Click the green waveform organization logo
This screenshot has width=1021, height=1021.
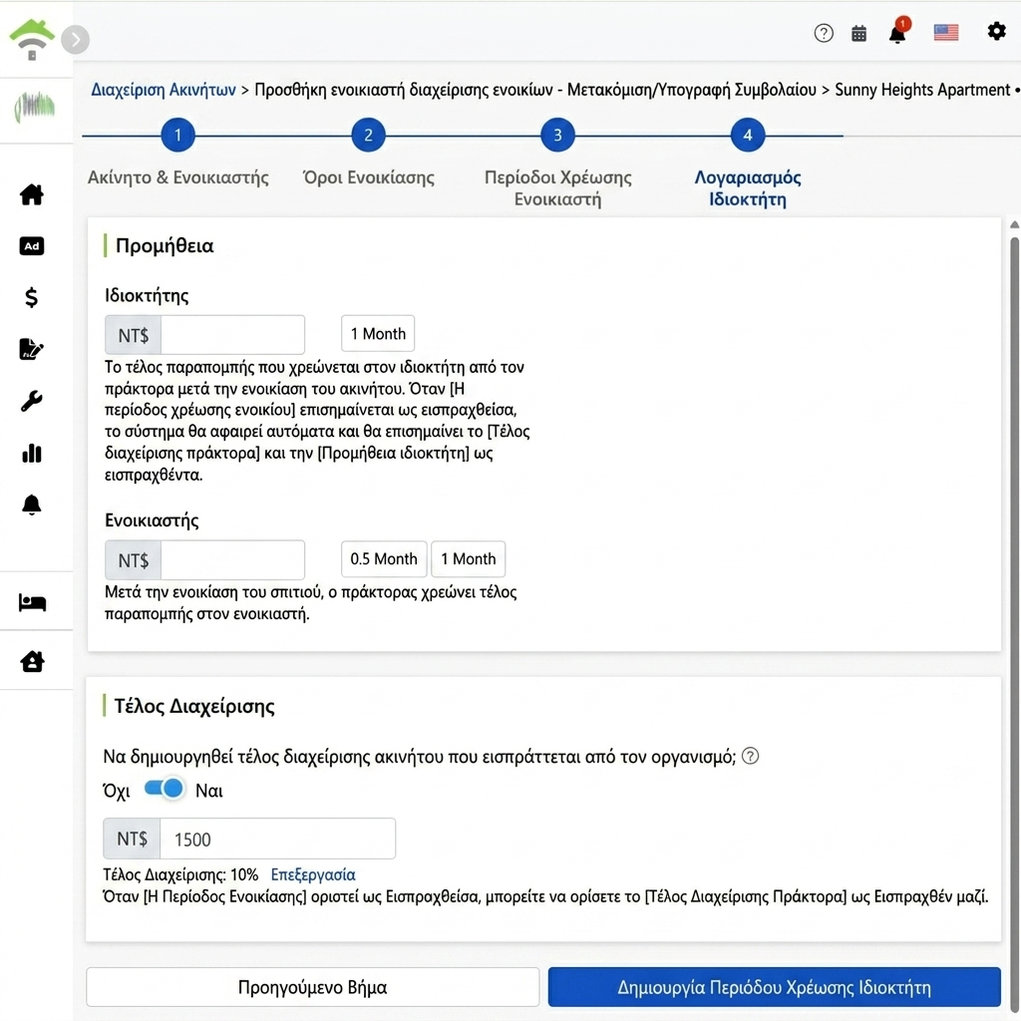click(35, 107)
